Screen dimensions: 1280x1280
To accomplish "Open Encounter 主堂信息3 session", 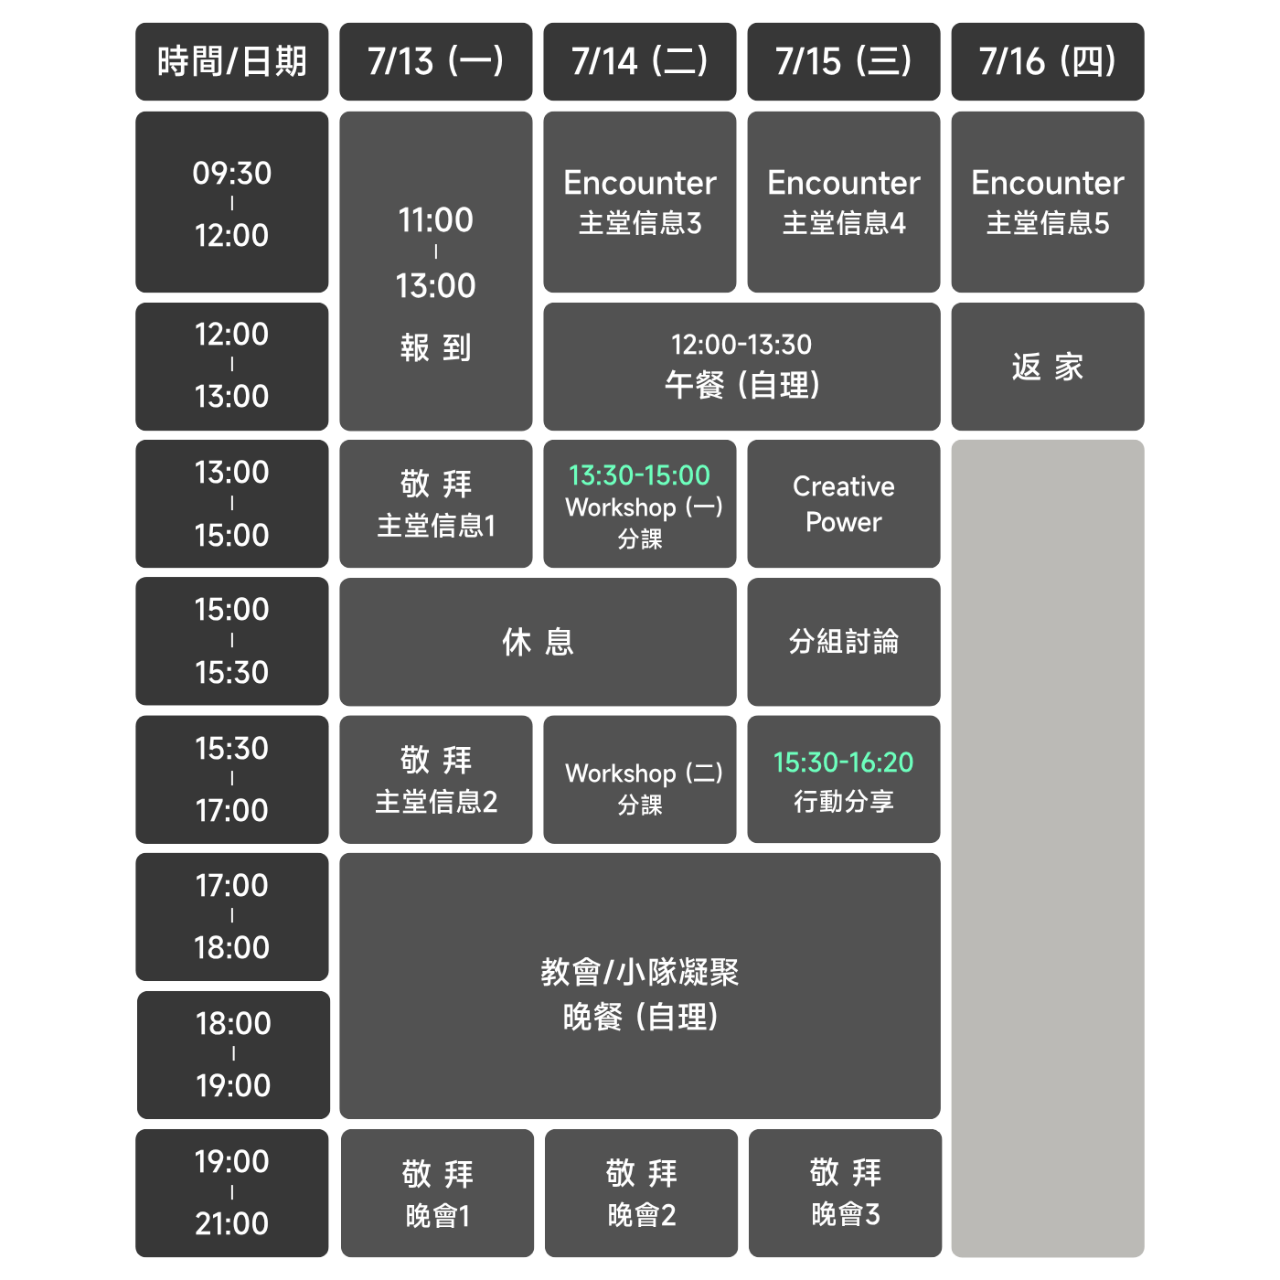I will click(640, 202).
